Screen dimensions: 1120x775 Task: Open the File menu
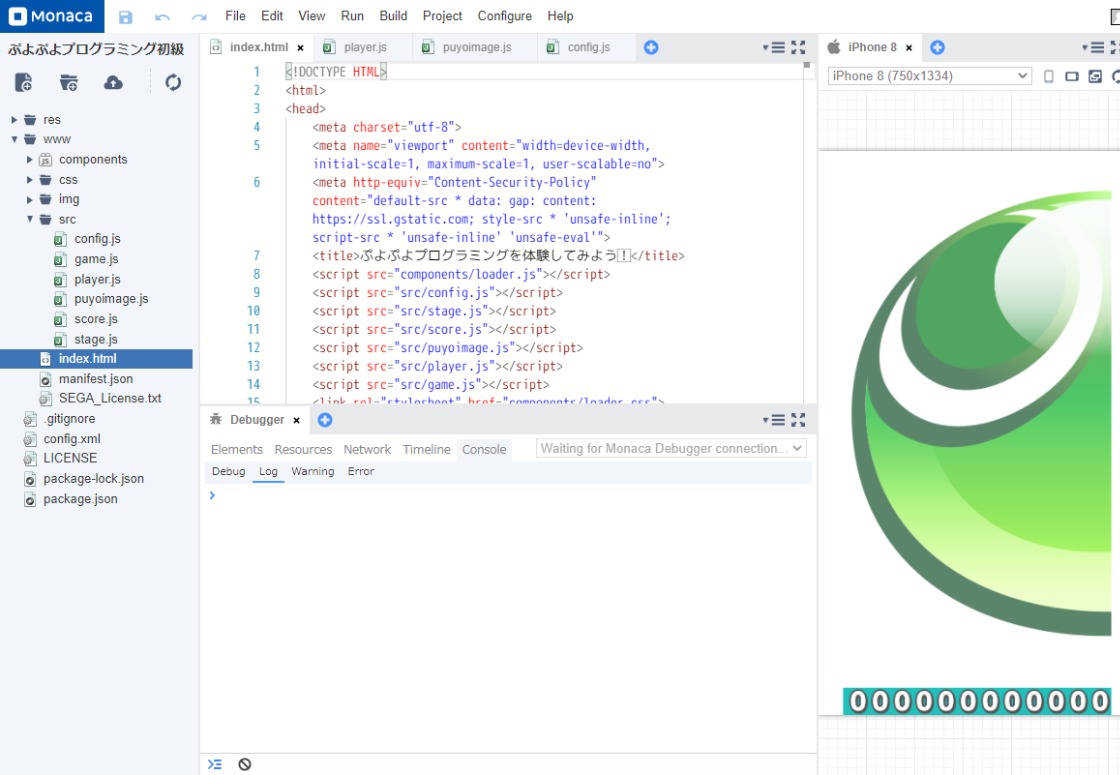coord(235,16)
